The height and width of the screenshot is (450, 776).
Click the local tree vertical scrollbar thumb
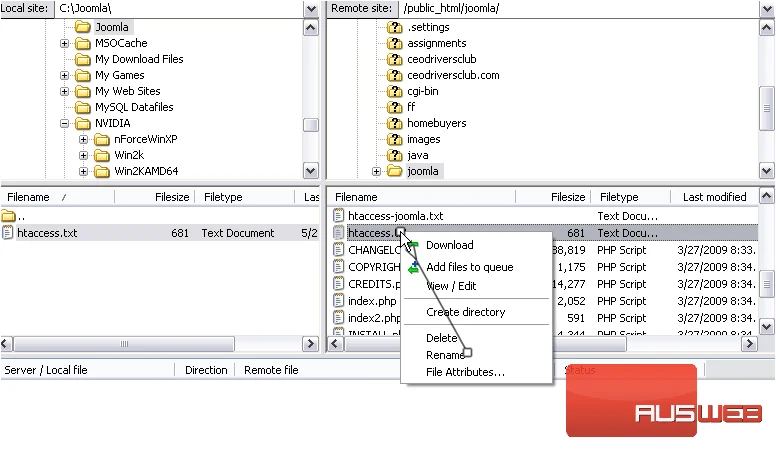click(x=311, y=125)
